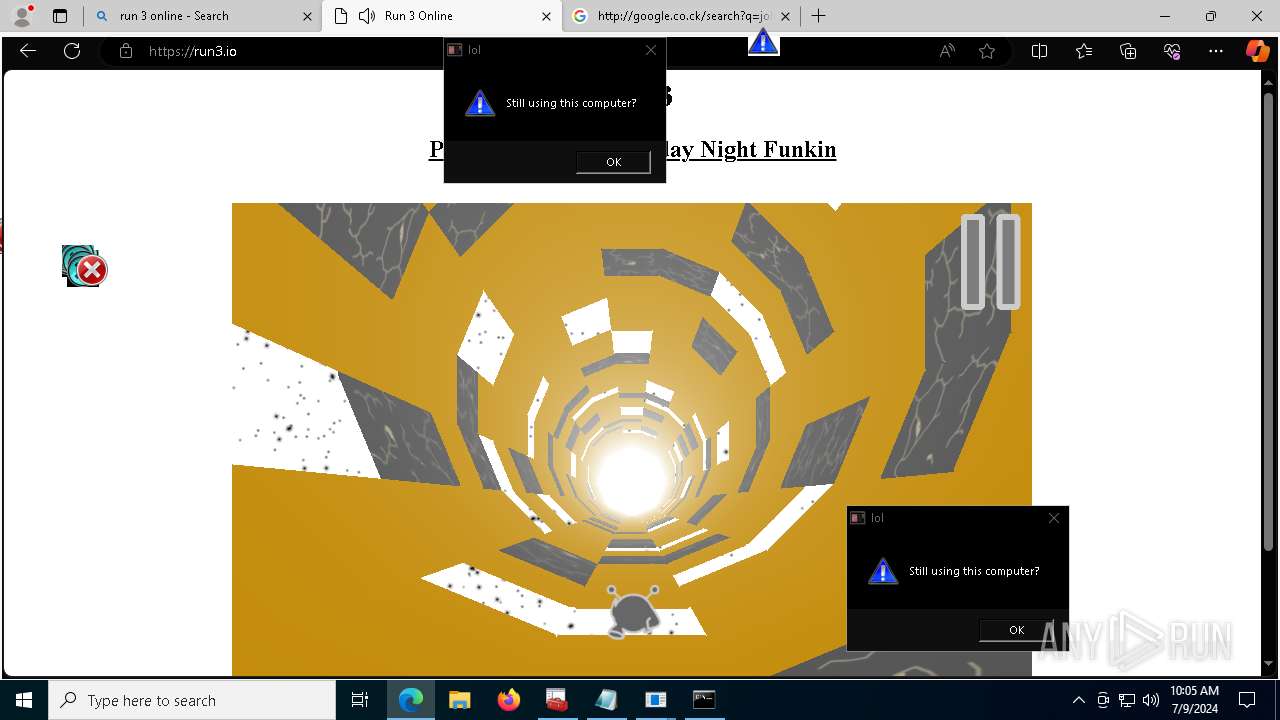Click OK in the top lol dialog
This screenshot has height=720, width=1280.
613,162
